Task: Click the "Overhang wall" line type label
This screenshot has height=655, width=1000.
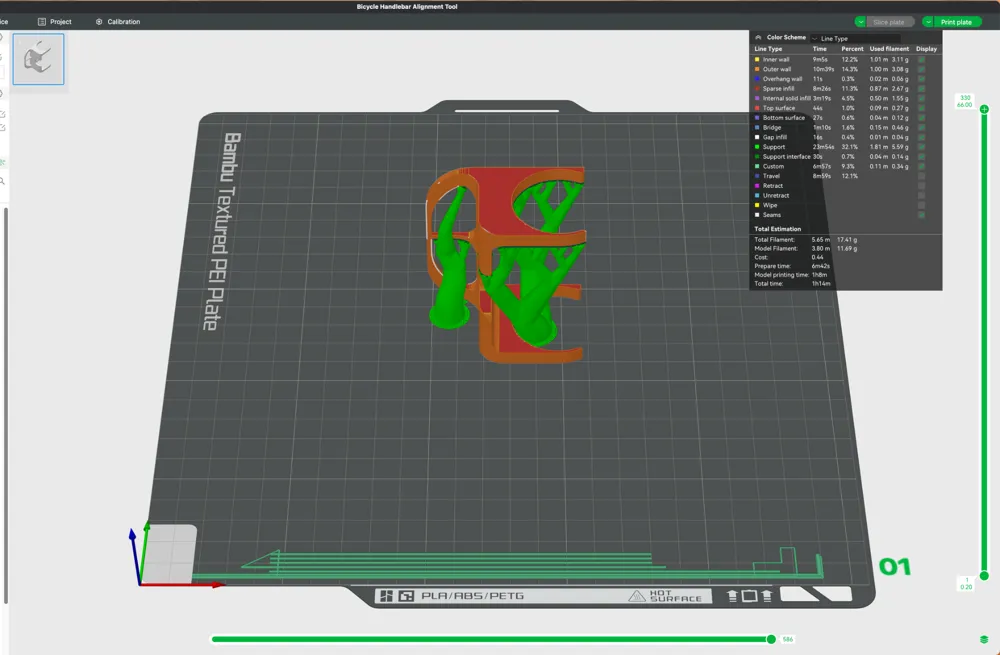Action: tap(783, 79)
